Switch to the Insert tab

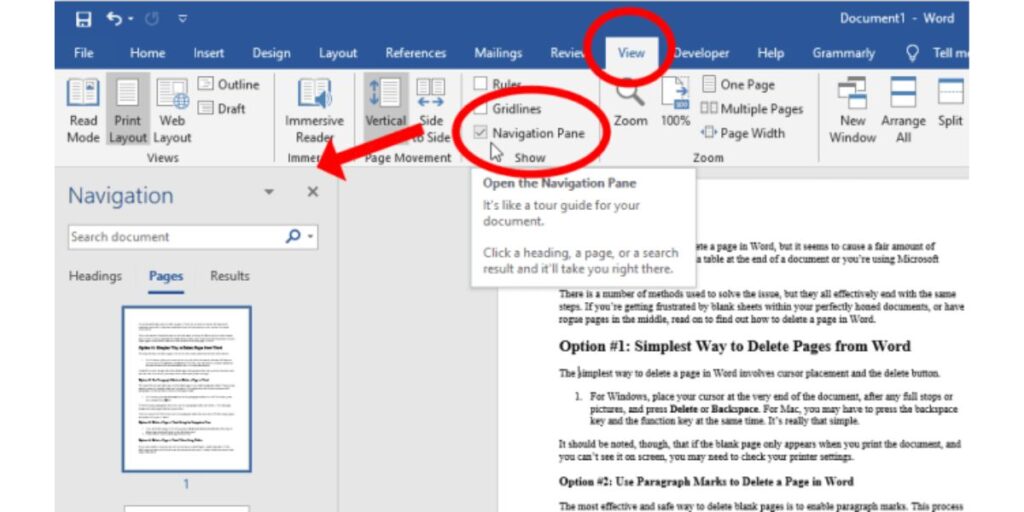coord(208,54)
